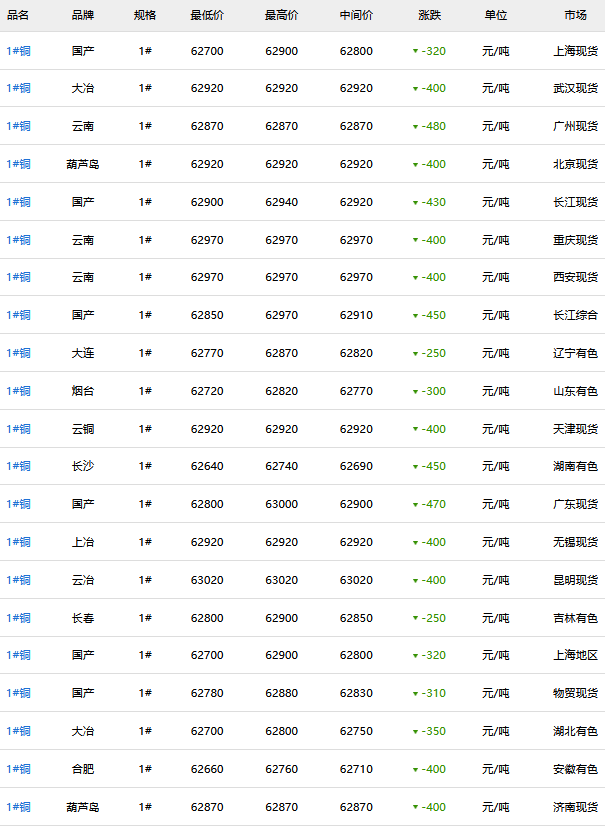Click the down arrow icon beside -300
605x834 pixels.
coord(415,392)
